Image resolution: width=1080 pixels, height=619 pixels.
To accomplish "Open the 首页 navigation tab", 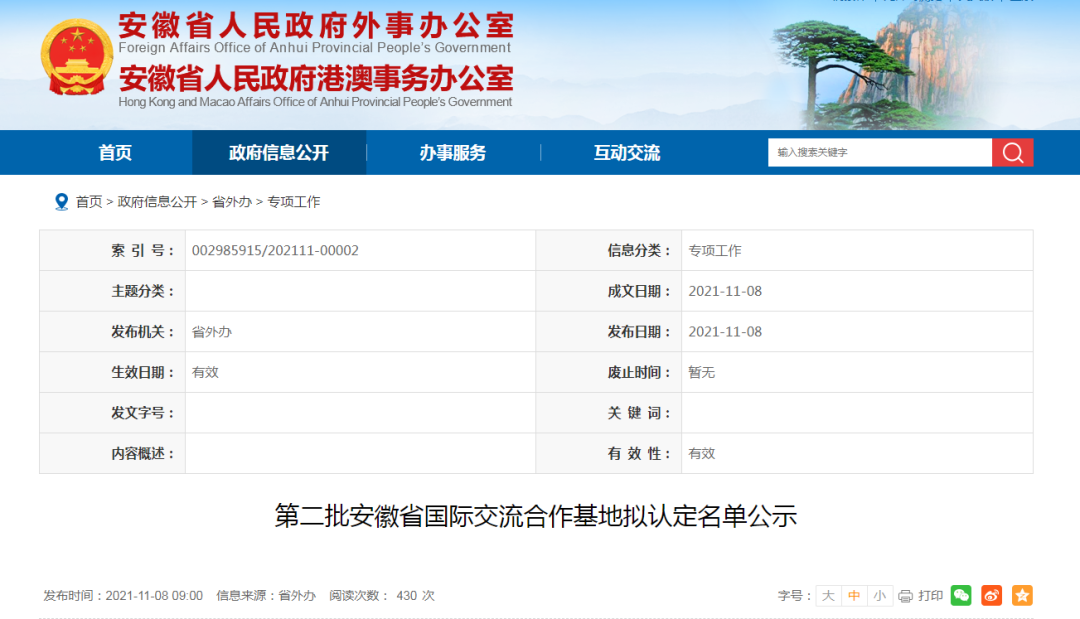I will pos(115,152).
